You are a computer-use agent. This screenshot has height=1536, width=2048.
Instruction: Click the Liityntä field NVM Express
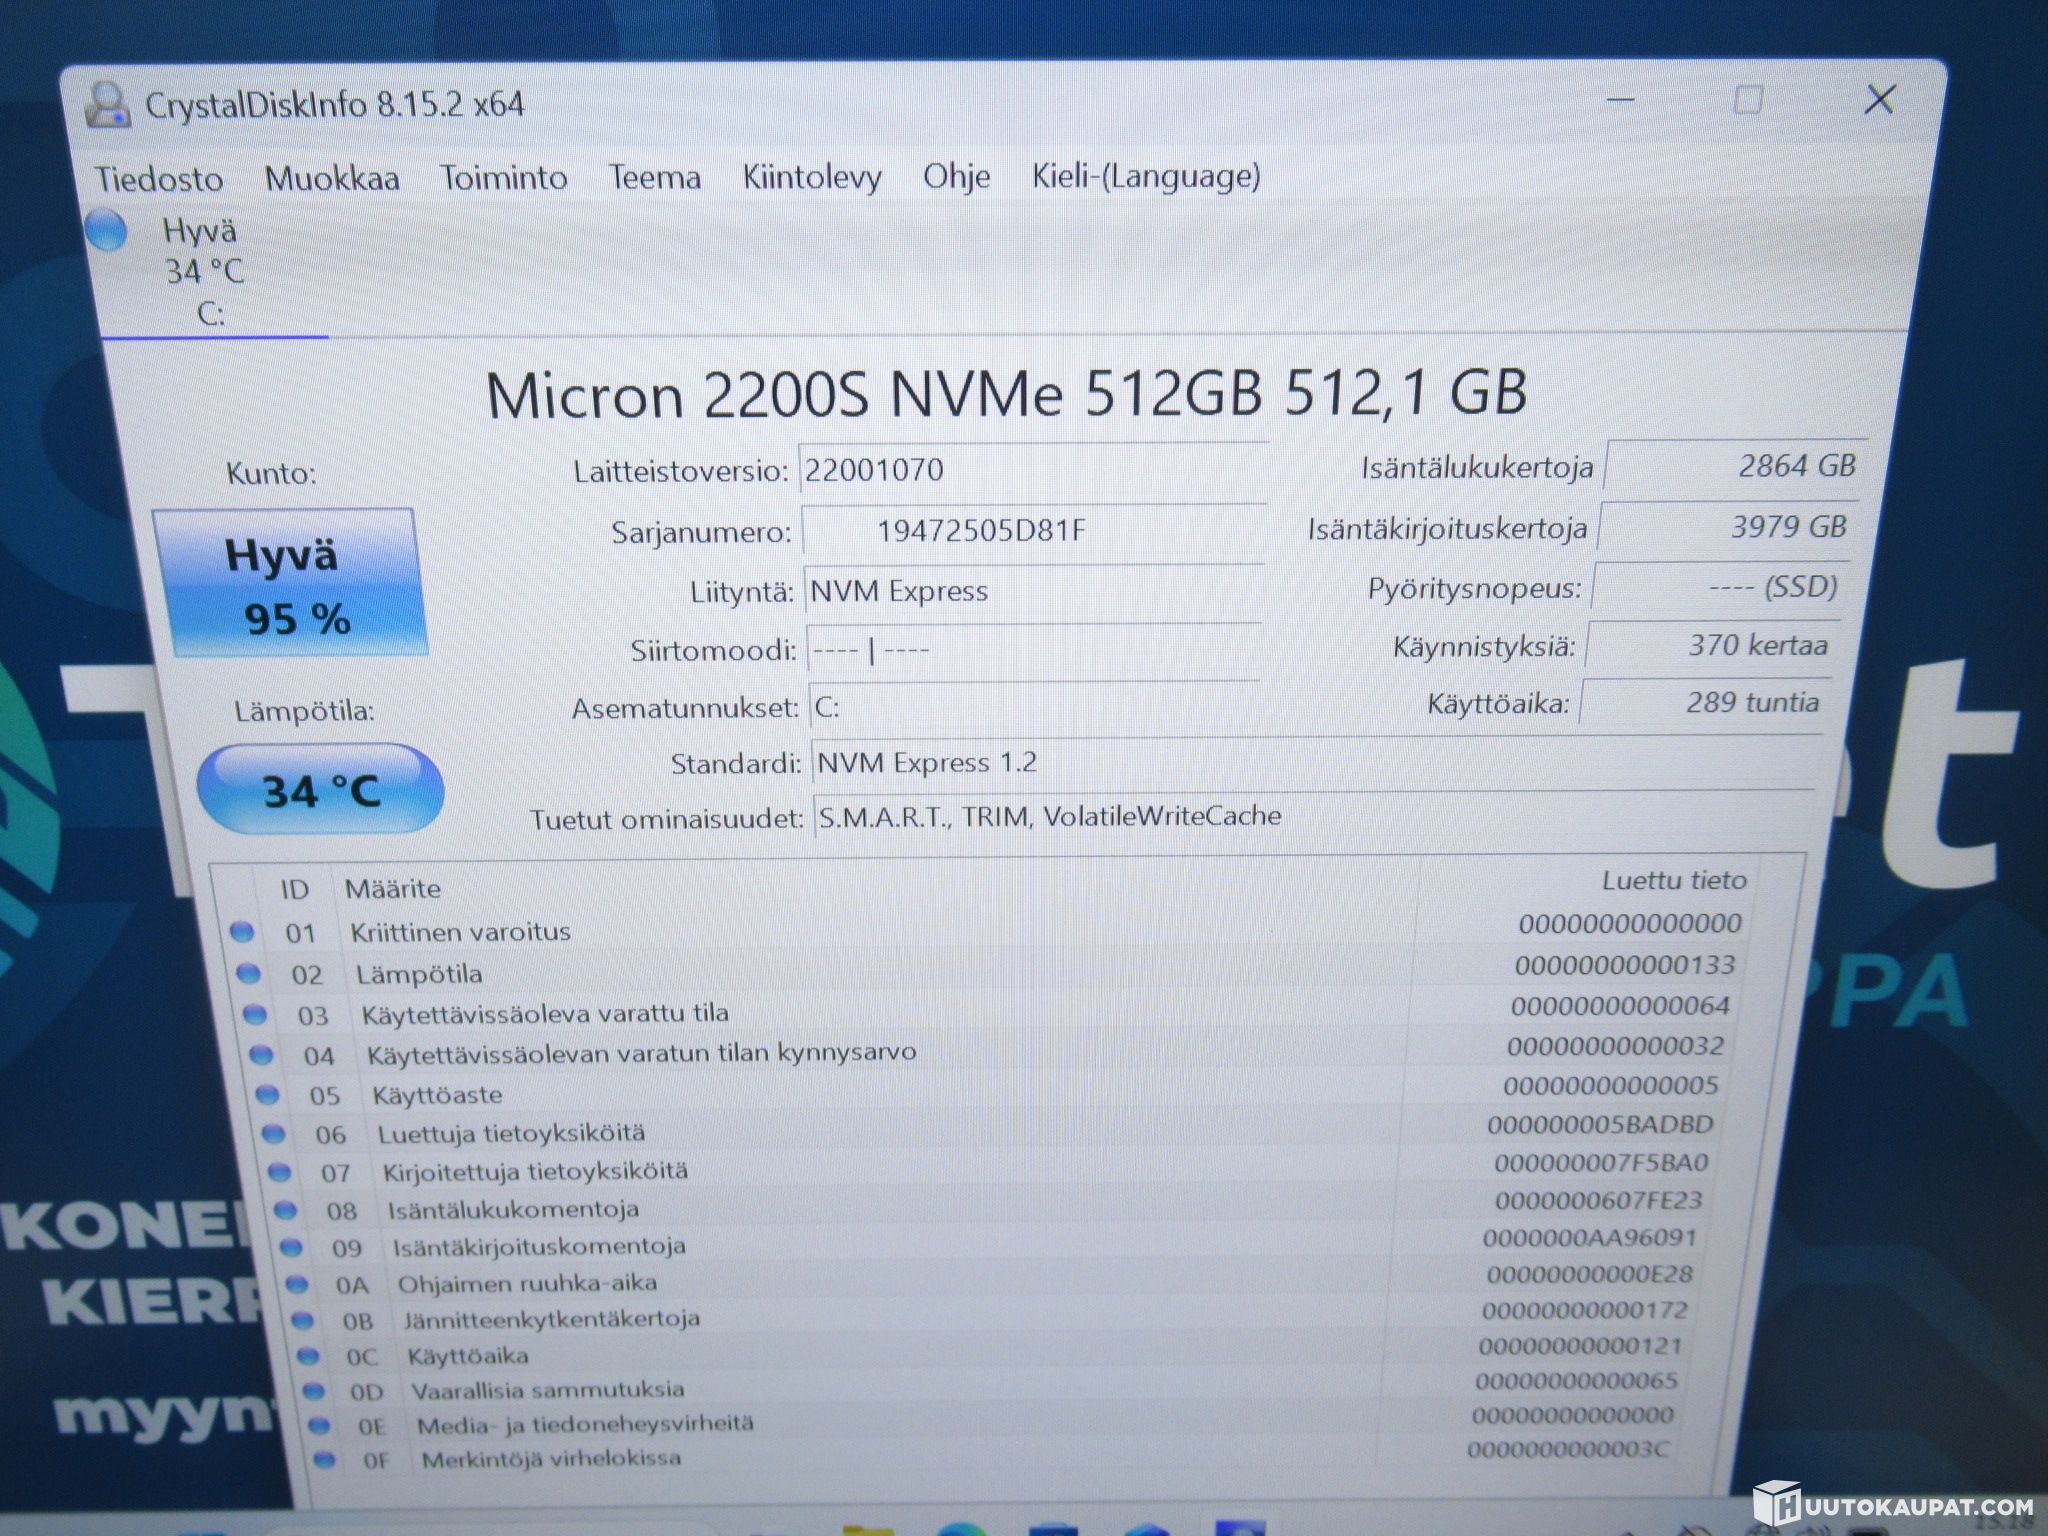[x=1033, y=591]
